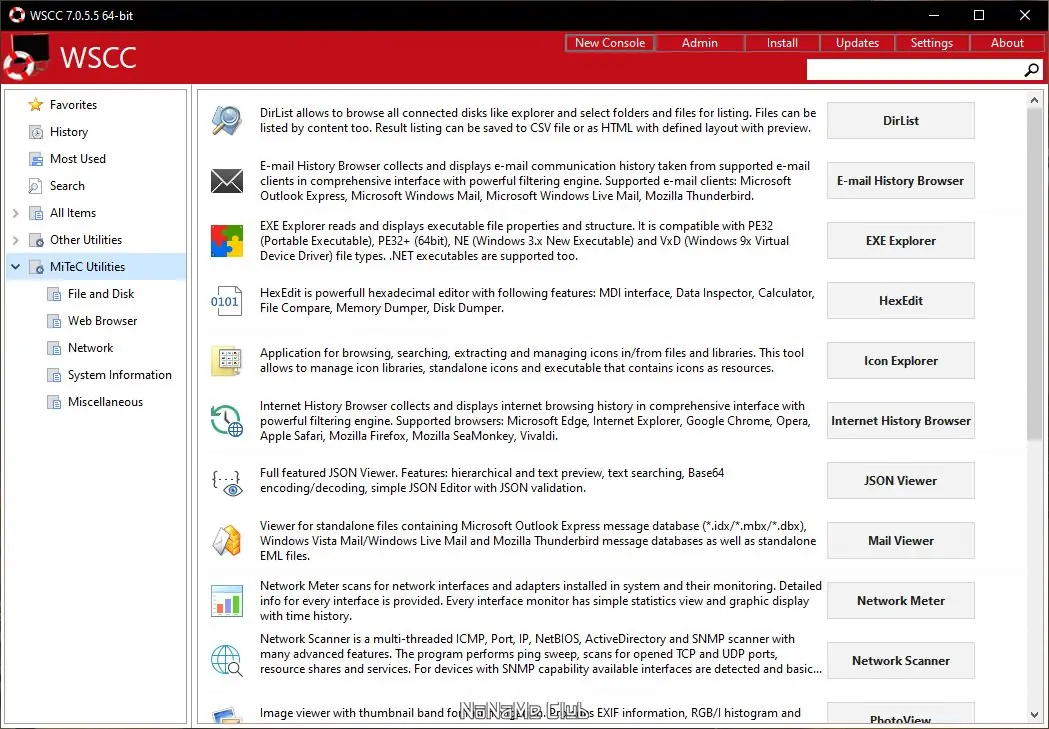The width and height of the screenshot is (1049, 729).
Task: Click the All Items folder icon
Action: click(36, 213)
